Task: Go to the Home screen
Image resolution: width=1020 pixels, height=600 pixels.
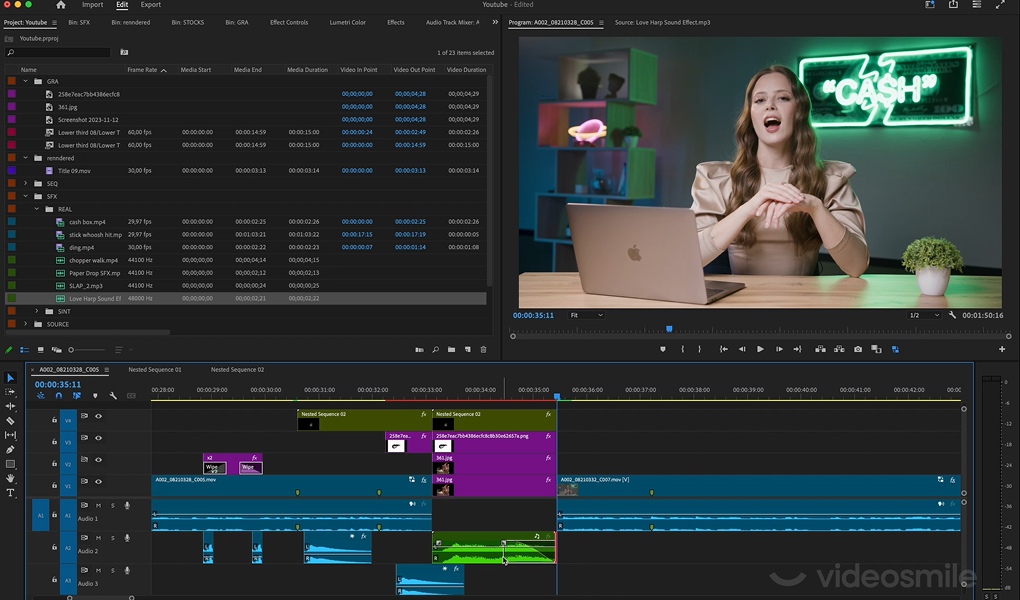Action: 60,5
